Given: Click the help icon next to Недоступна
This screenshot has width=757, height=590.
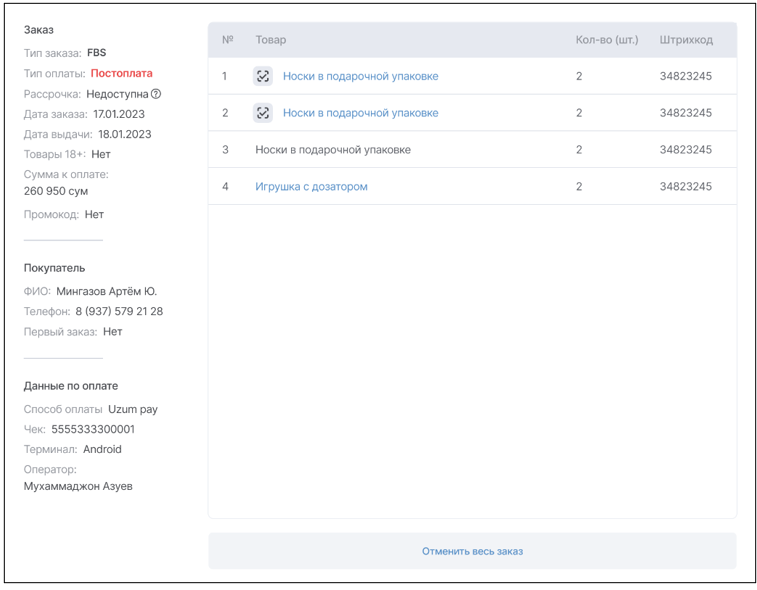Looking at the screenshot, I should (156, 94).
